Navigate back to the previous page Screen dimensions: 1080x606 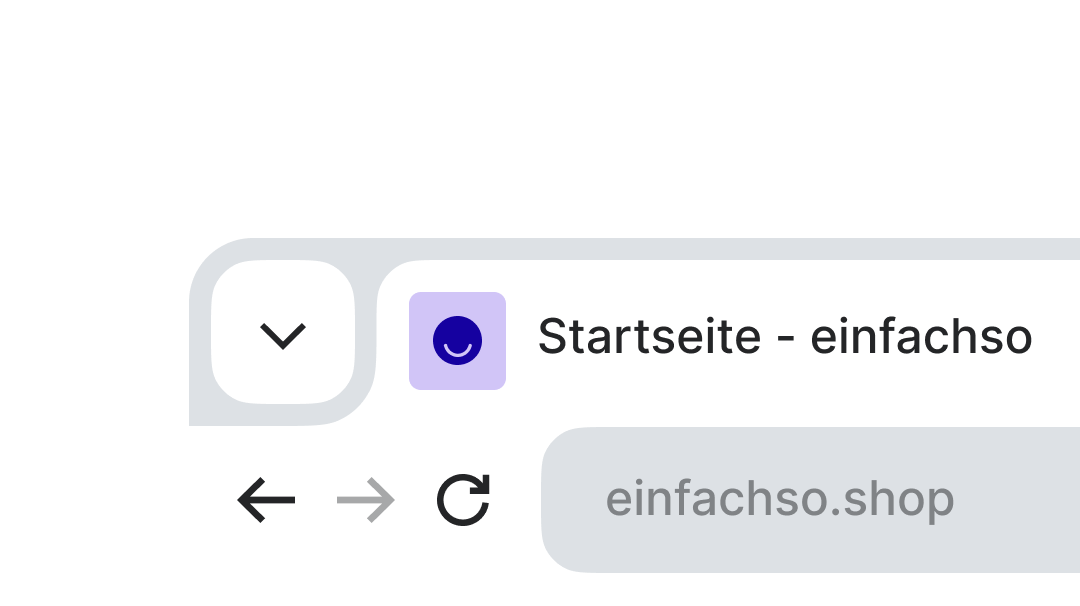pos(266,500)
